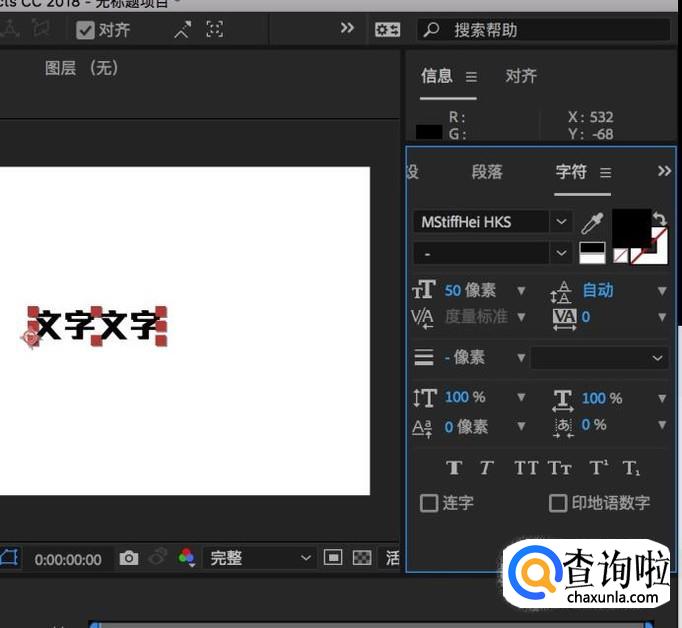Click the 自动 leading value
Viewport: 682px width, 628px height.
pos(598,290)
